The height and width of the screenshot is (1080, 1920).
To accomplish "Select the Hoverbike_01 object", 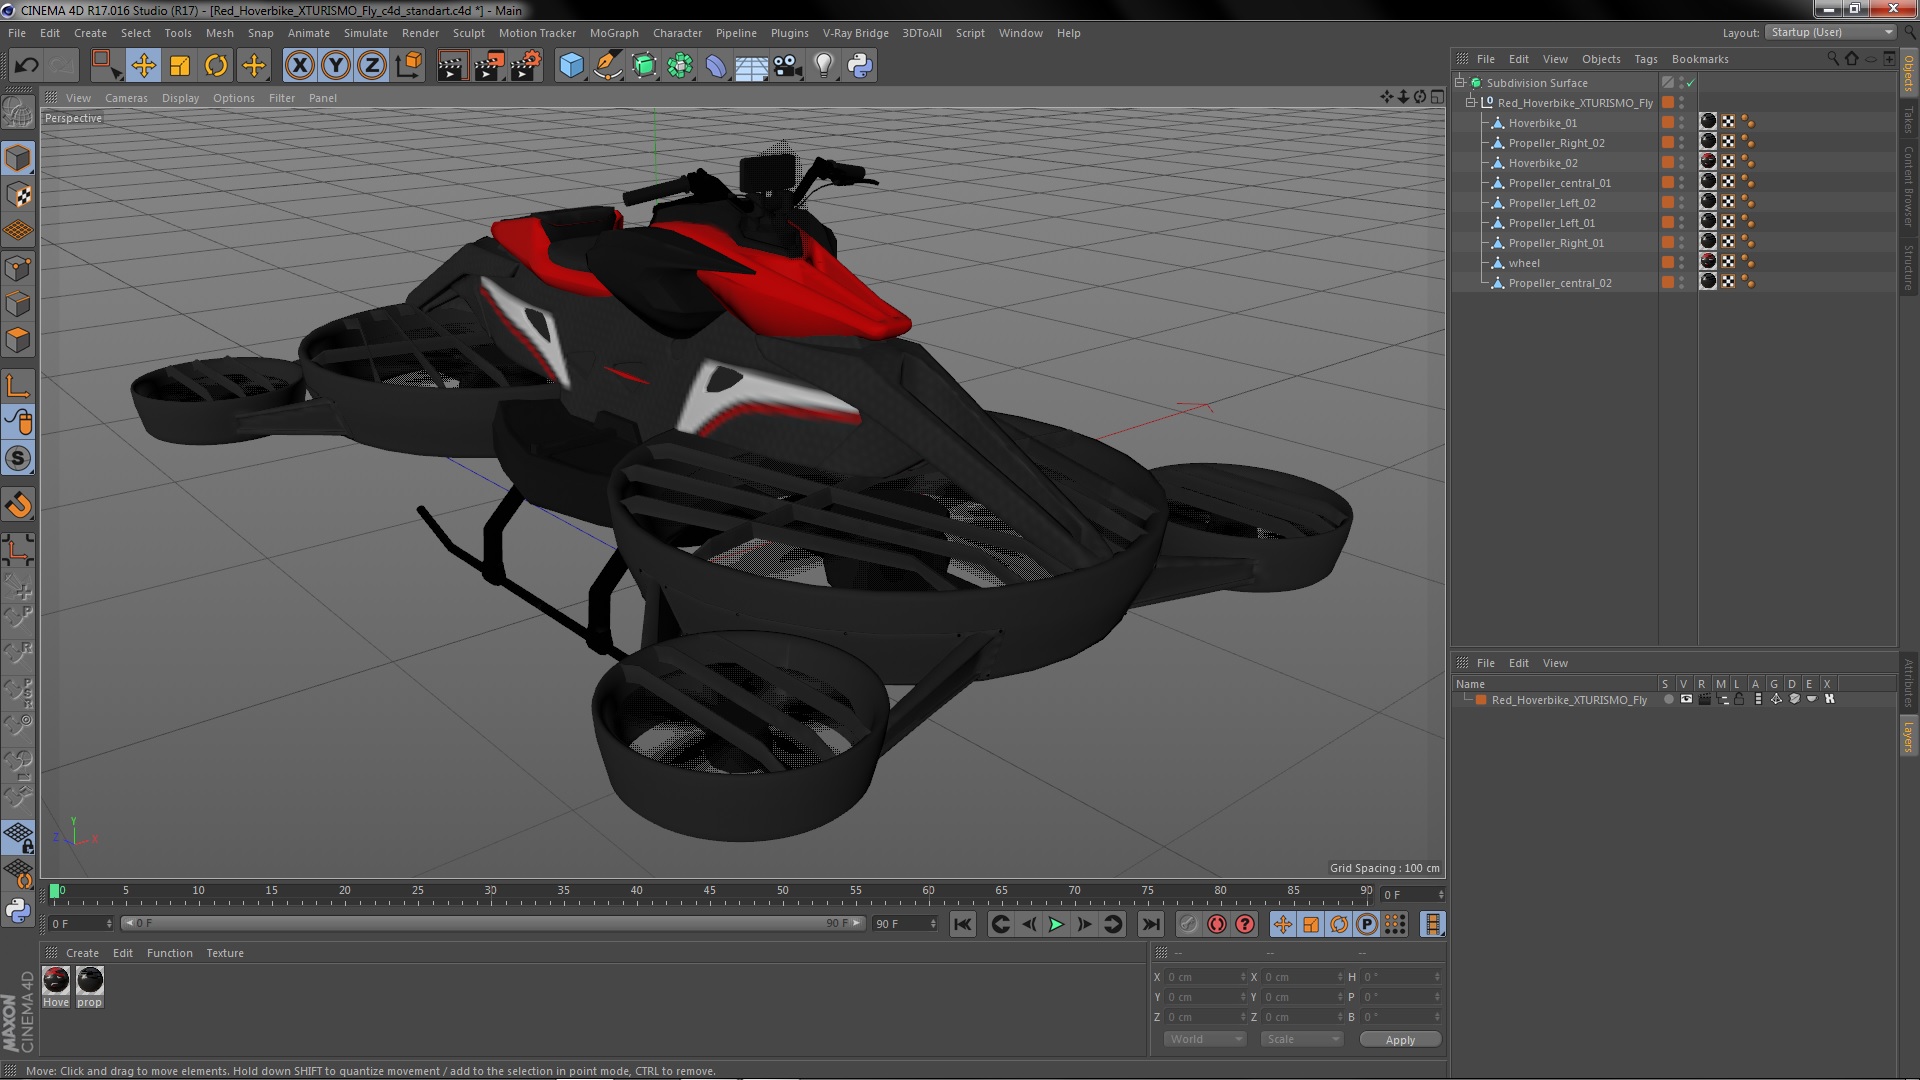I will 1542,123.
